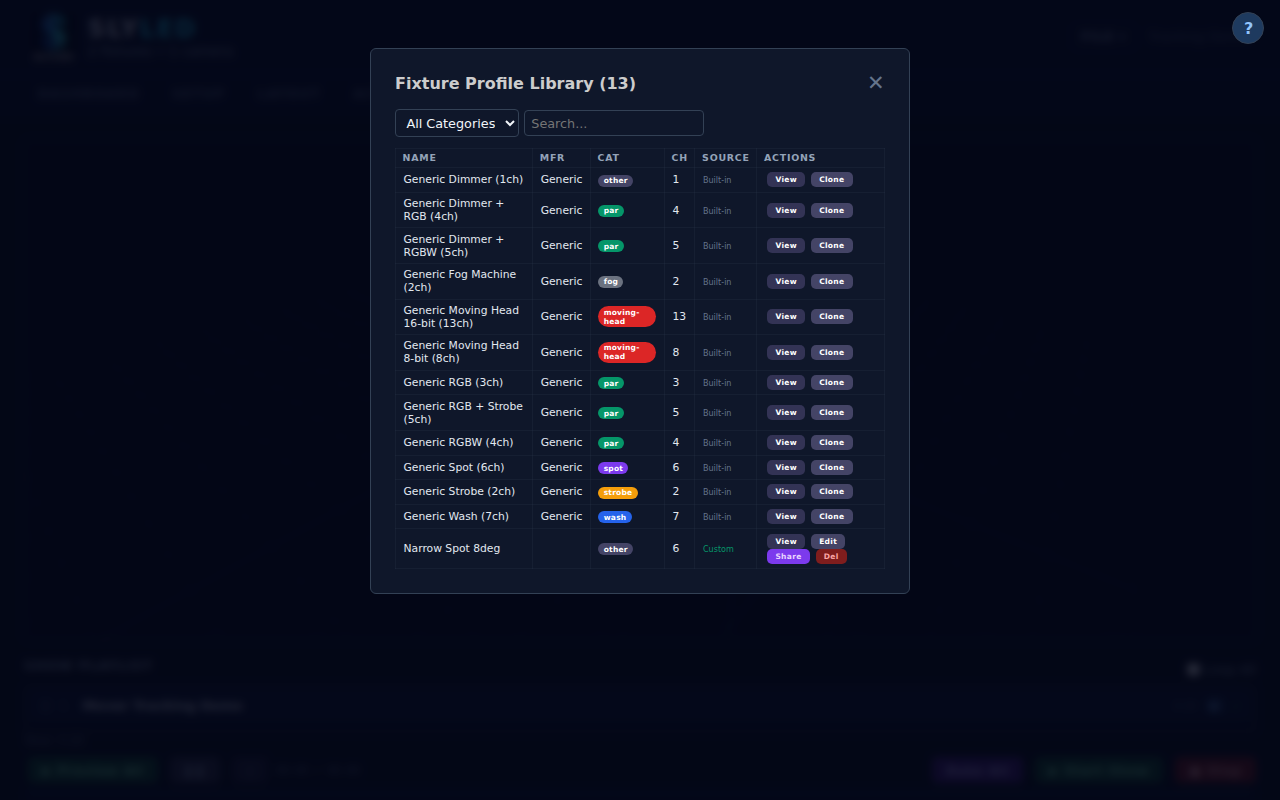
Task: Open the help question-mark icon at top right
Action: coord(1247,27)
